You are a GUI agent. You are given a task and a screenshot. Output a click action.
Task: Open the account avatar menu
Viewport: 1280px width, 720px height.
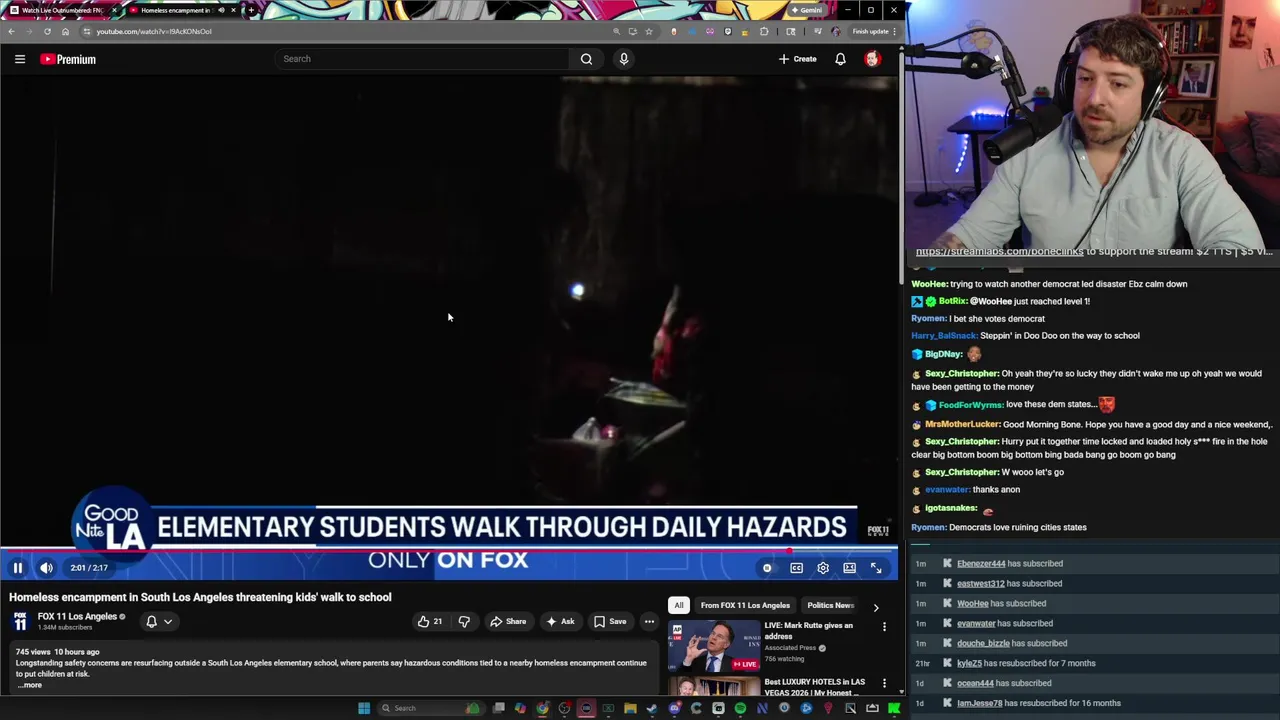click(872, 59)
